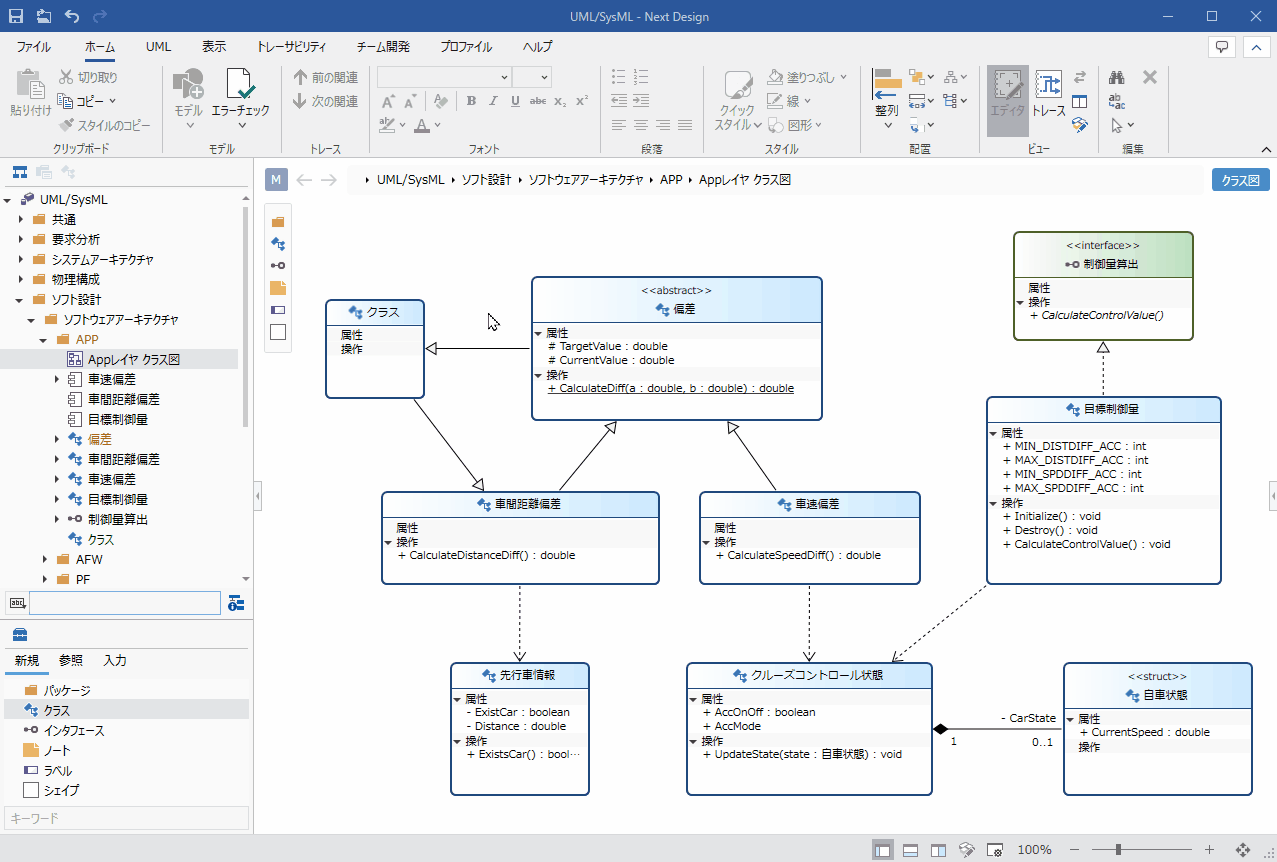This screenshot has height=862, width=1277.
Task: Click the Trace (トレース) view icon
Action: pyautogui.click(x=1048, y=85)
